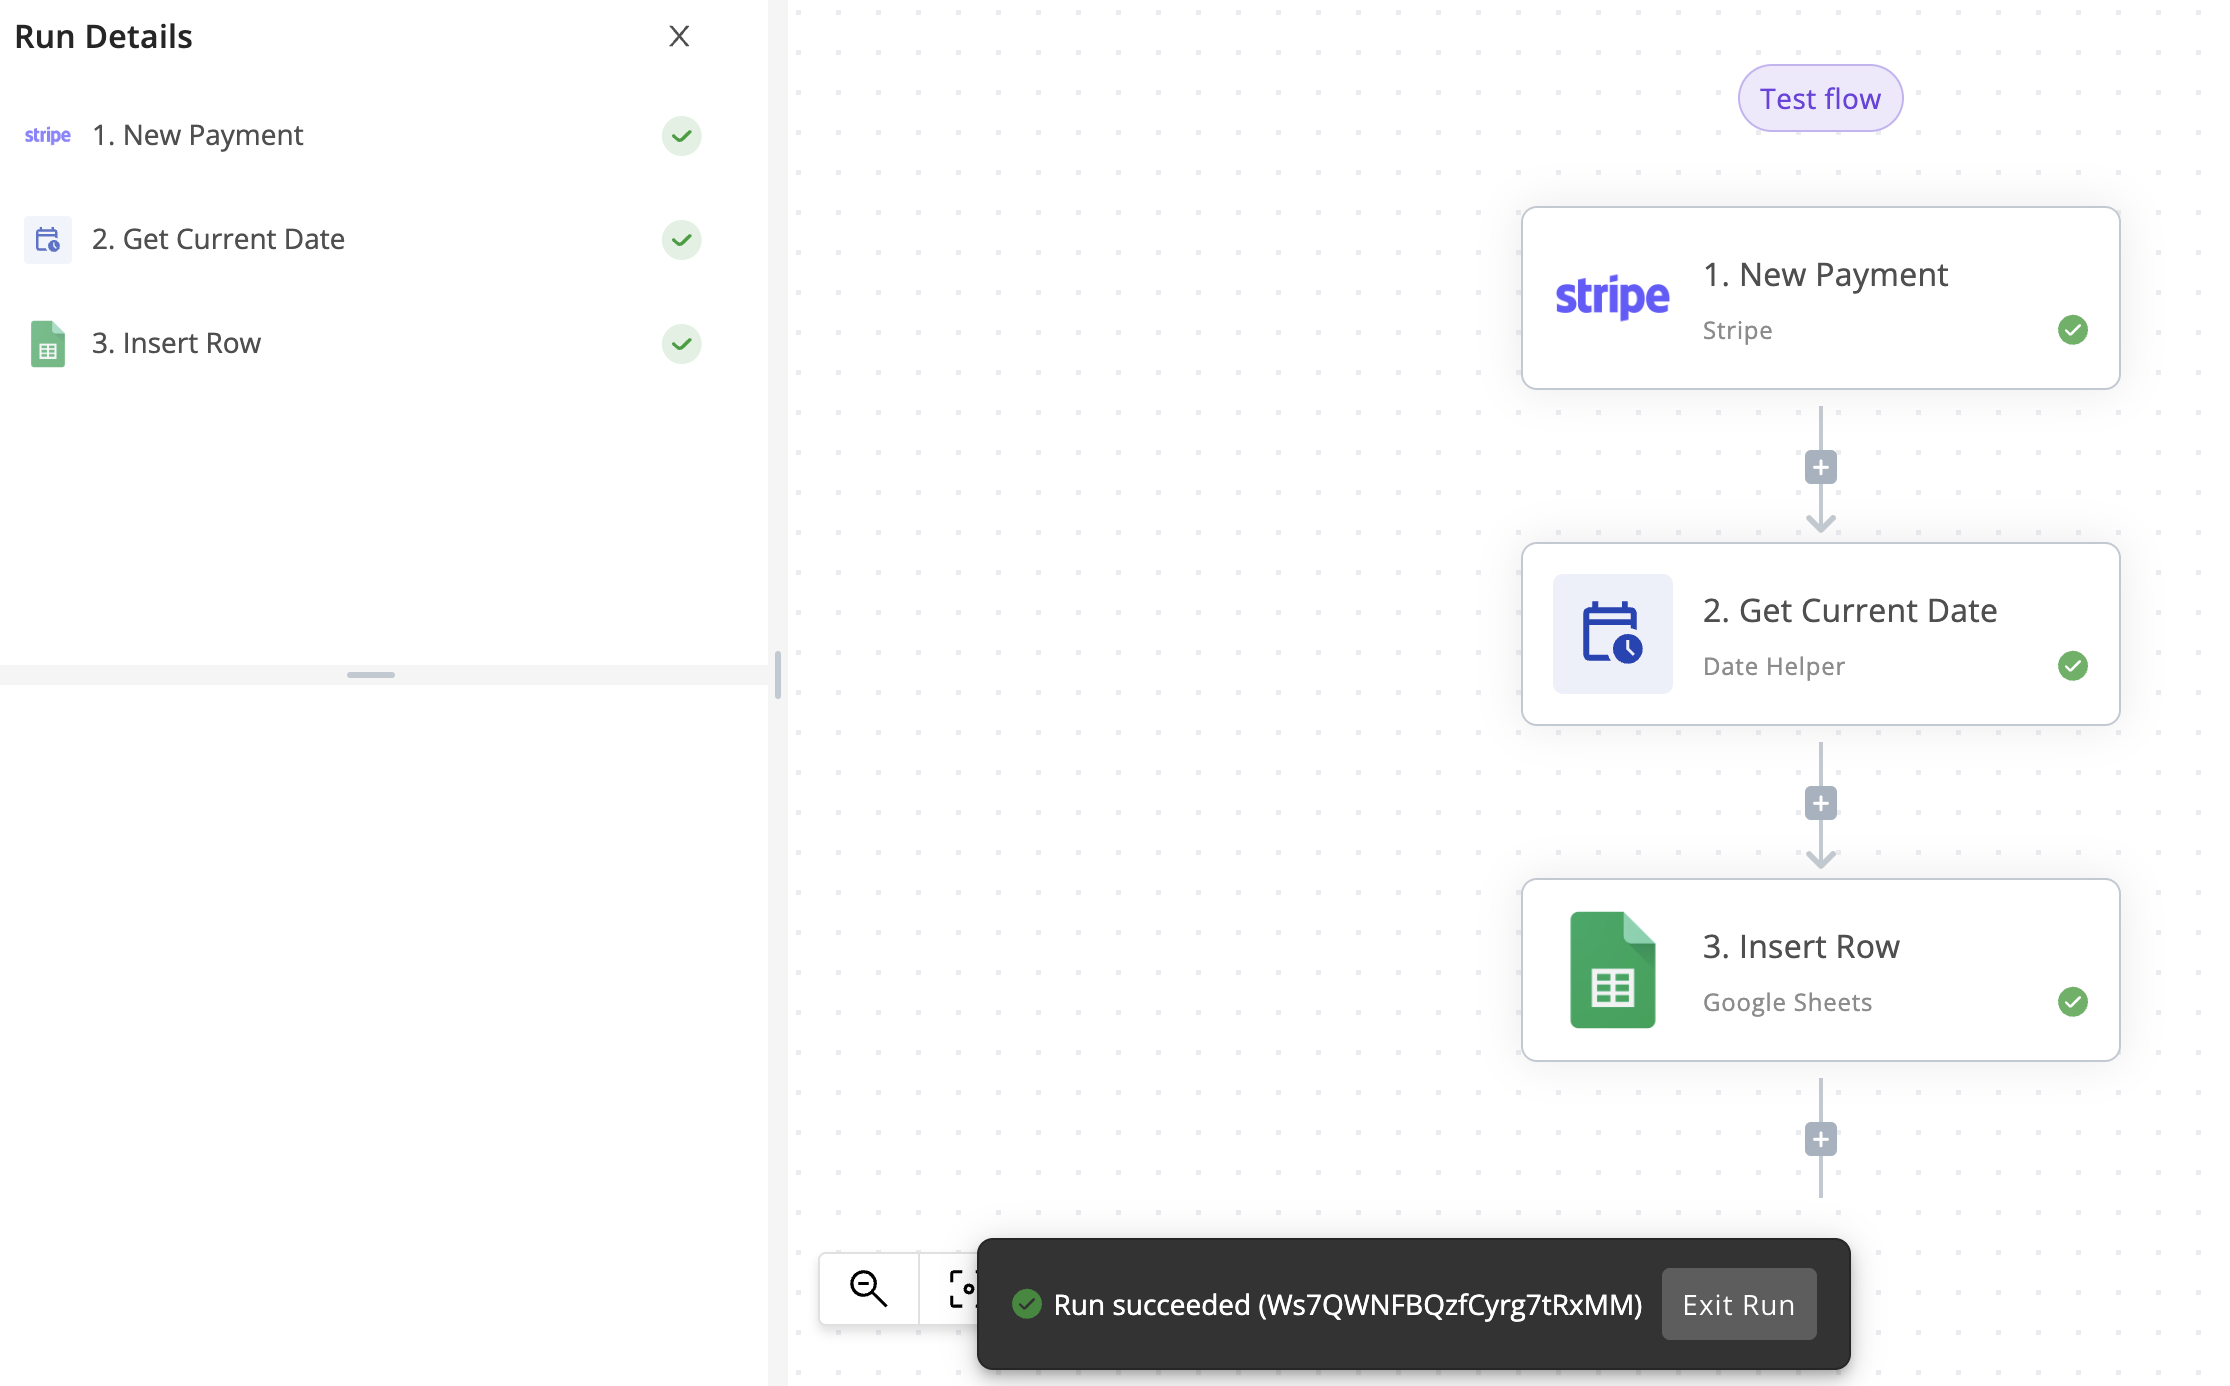Open the 1. New Payment step card on canvas
Viewport: 2230px width, 1386px height.
(x=1820, y=298)
